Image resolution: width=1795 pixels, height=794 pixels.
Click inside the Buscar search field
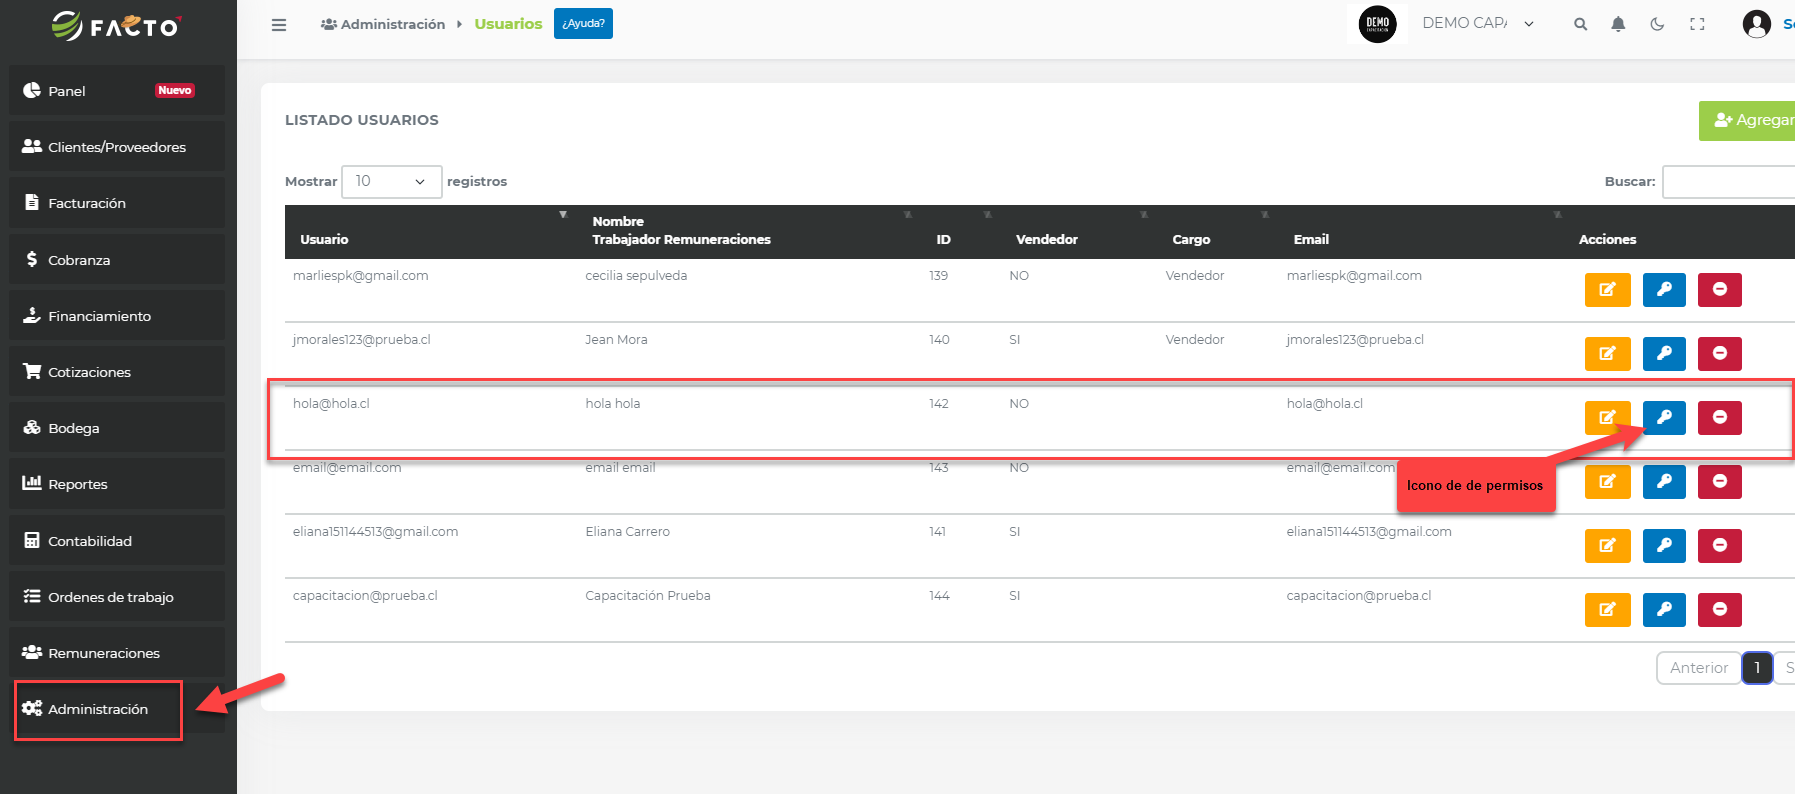(1730, 182)
